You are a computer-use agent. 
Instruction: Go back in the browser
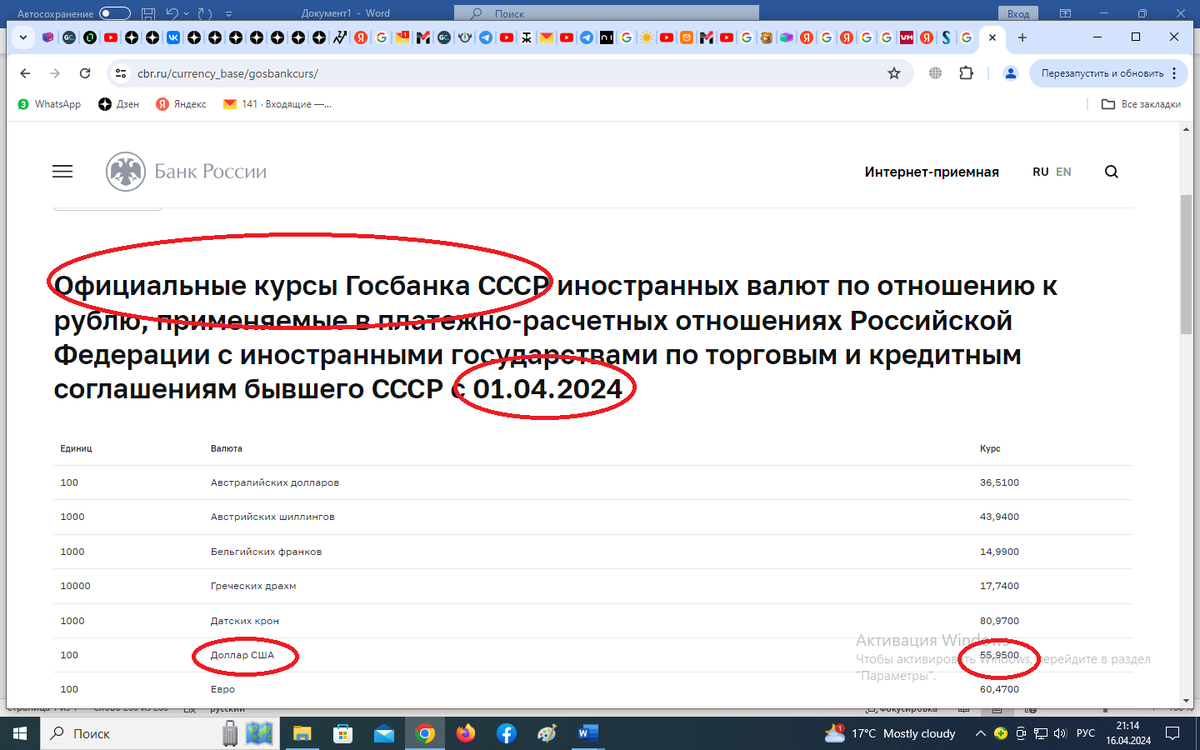pos(25,73)
